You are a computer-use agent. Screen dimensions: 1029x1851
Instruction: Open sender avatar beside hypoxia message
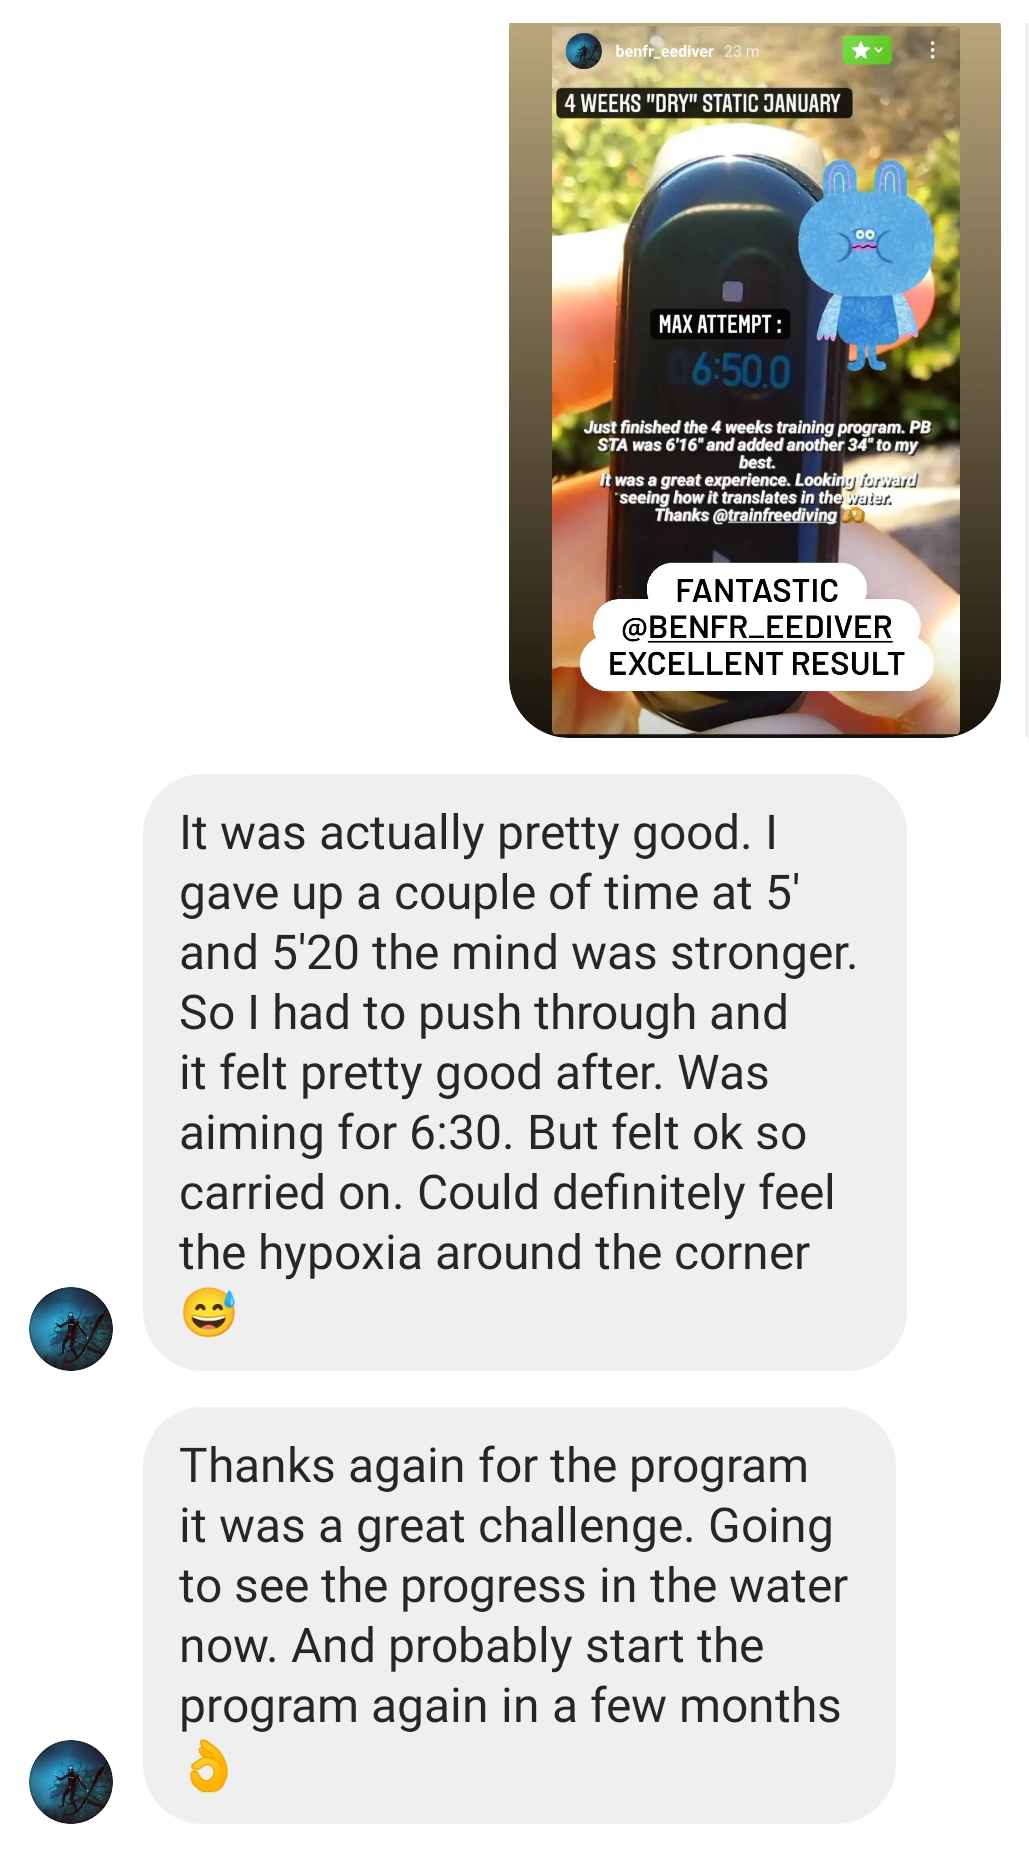tap(71, 1328)
